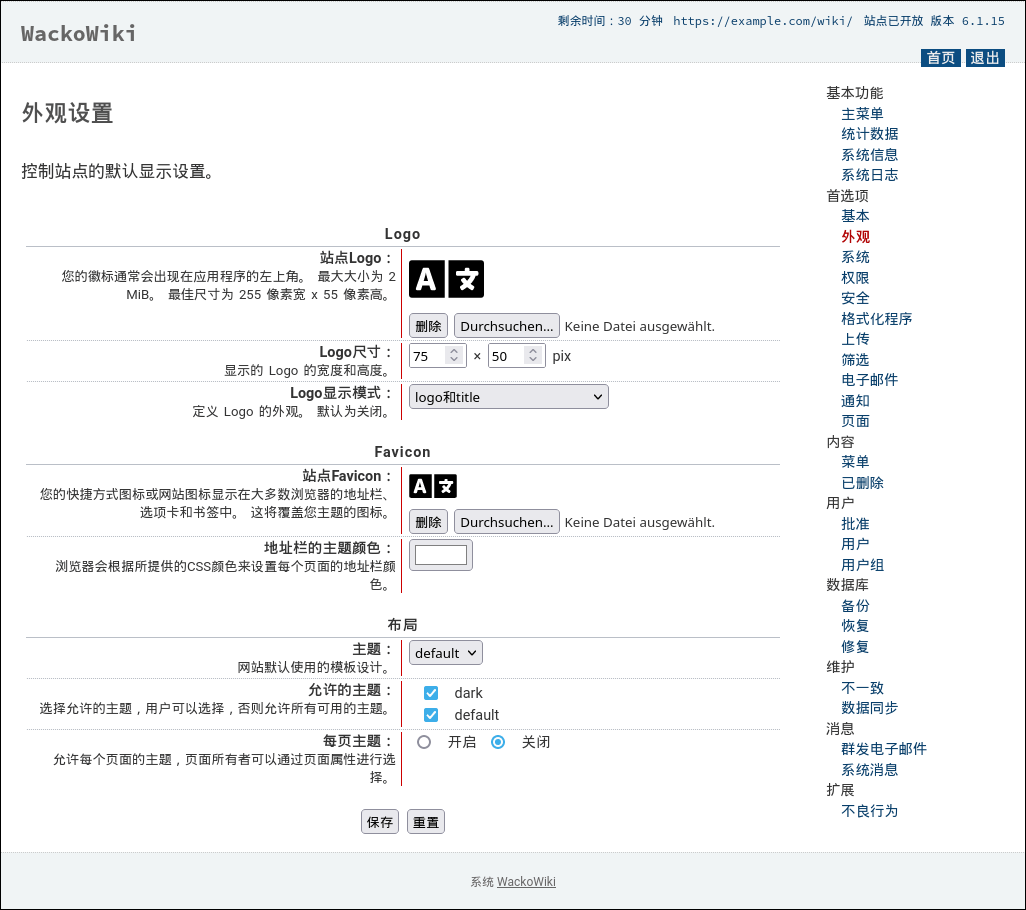Click the site Logo preview image
Viewport: 1026px width, 910px height.
coord(446,279)
